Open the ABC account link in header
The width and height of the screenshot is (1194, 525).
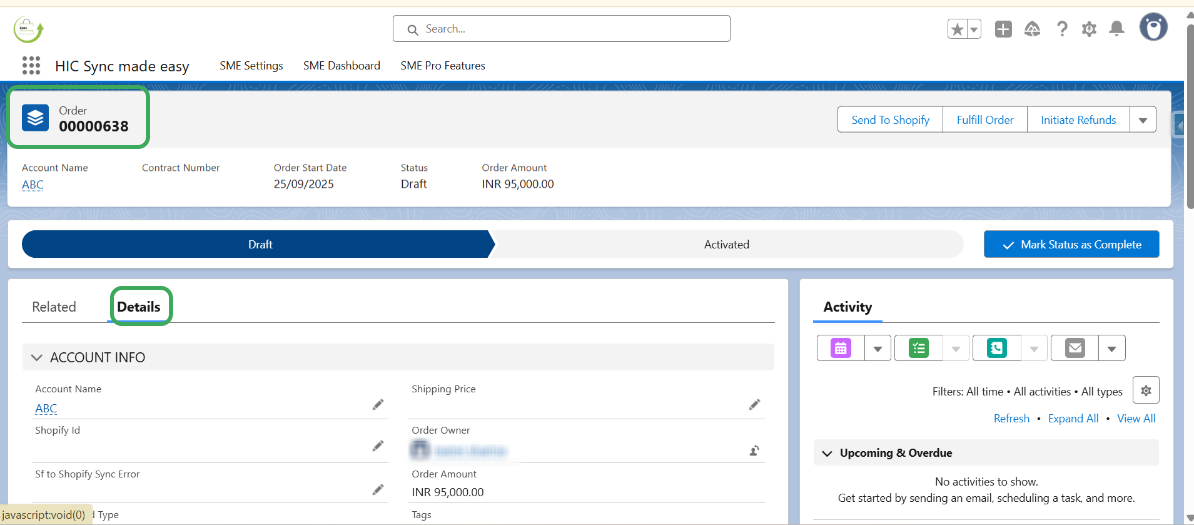coord(33,184)
